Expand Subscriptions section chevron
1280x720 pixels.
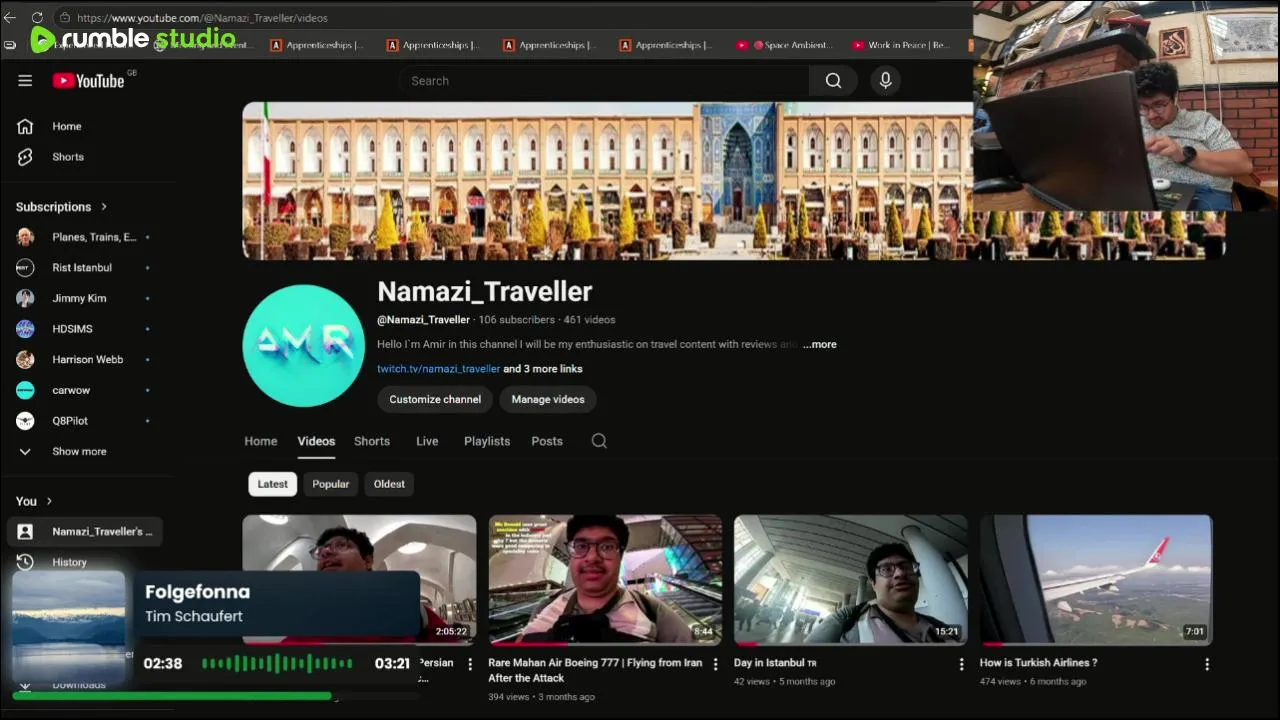click(x=103, y=207)
